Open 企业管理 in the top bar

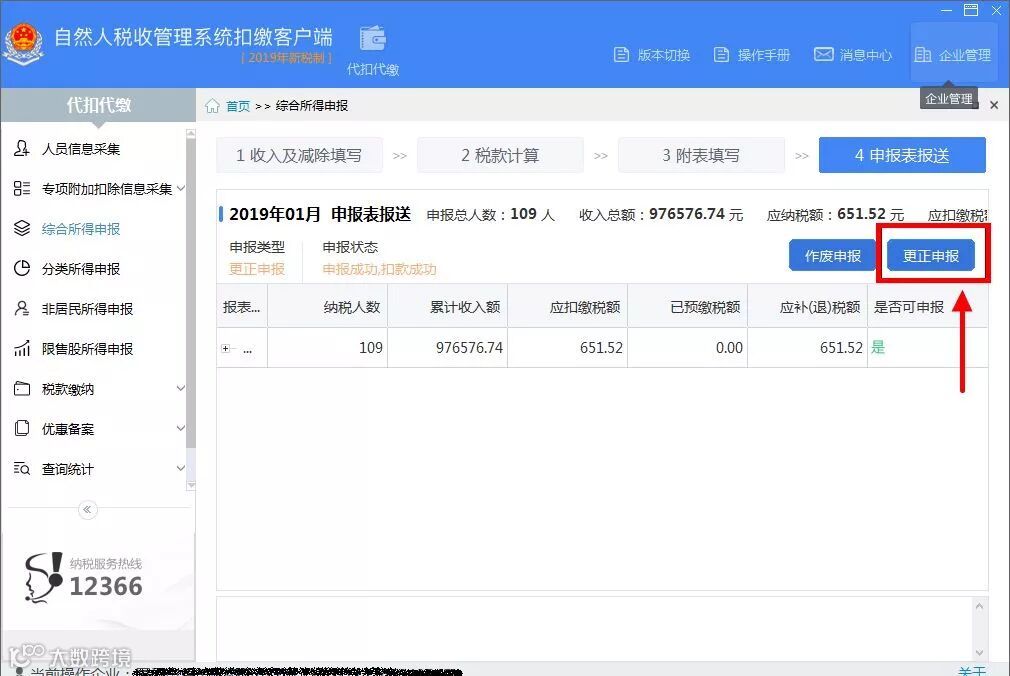point(953,55)
